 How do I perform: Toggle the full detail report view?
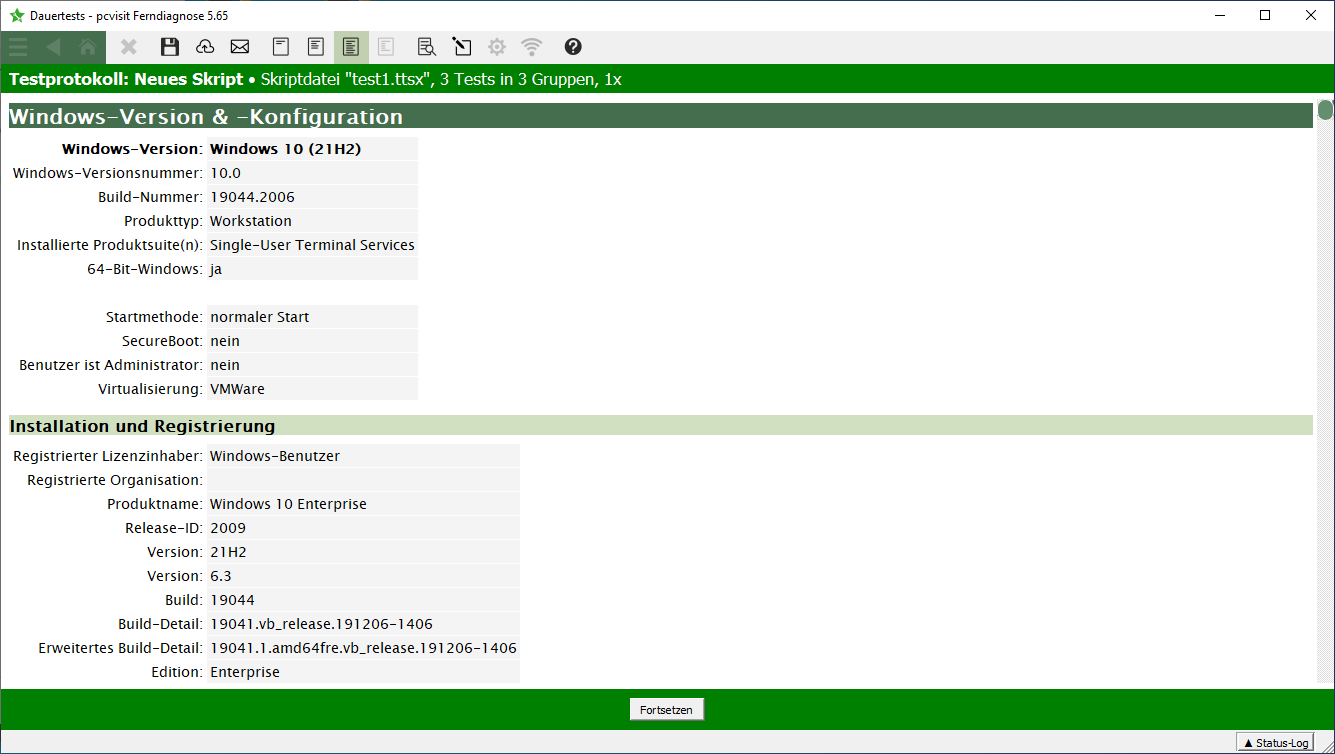click(351, 47)
